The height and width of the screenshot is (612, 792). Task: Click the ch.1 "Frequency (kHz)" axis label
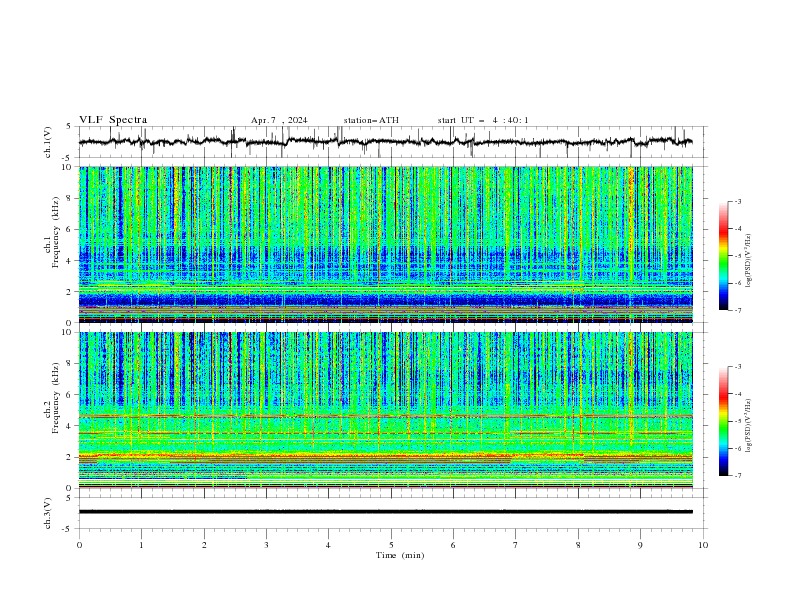point(56,232)
